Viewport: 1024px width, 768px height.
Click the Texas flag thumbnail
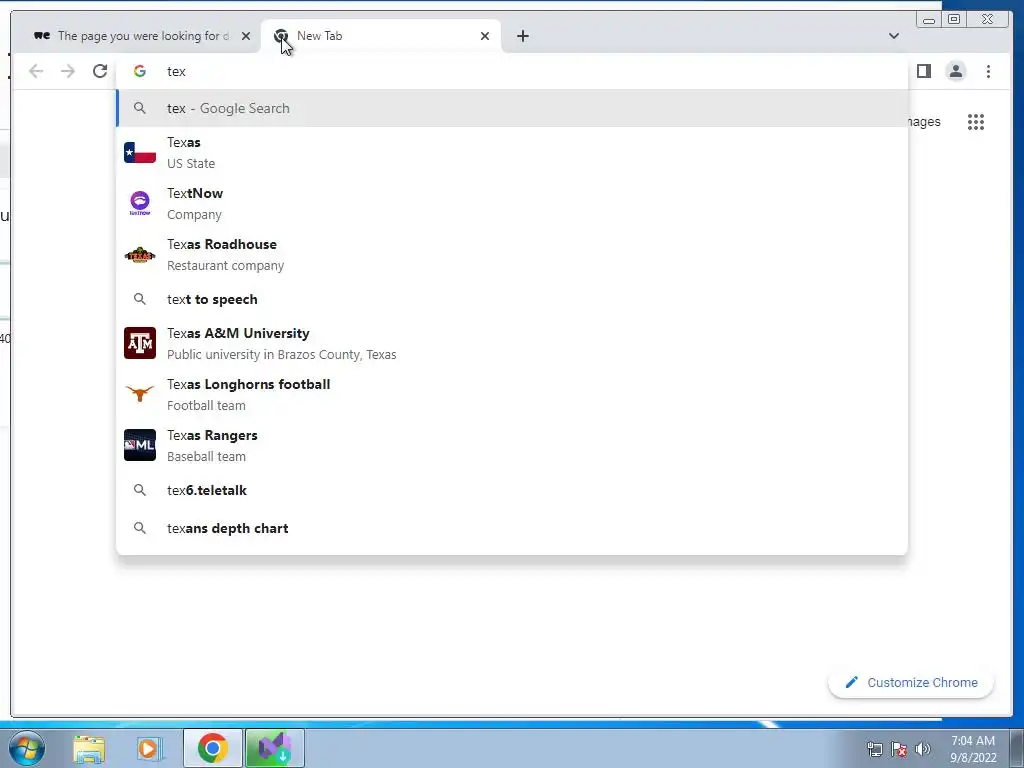tap(140, 153)
